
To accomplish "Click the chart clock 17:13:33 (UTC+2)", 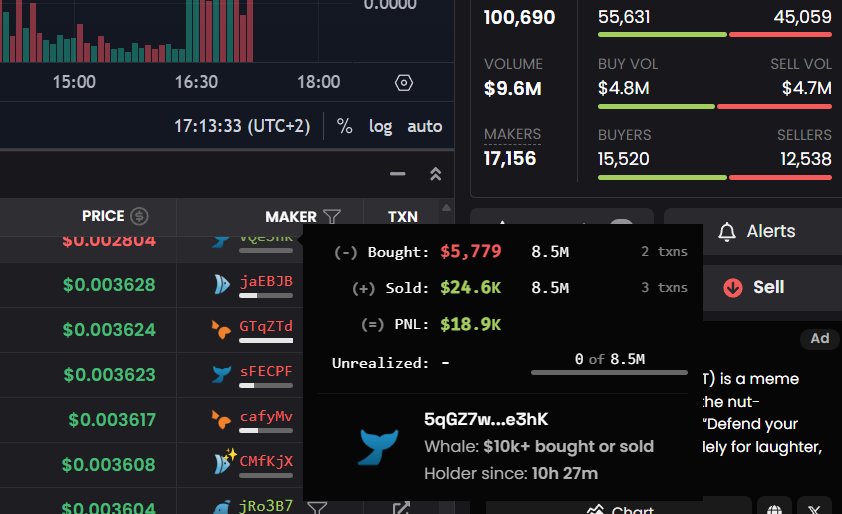I will pos(242,126).
